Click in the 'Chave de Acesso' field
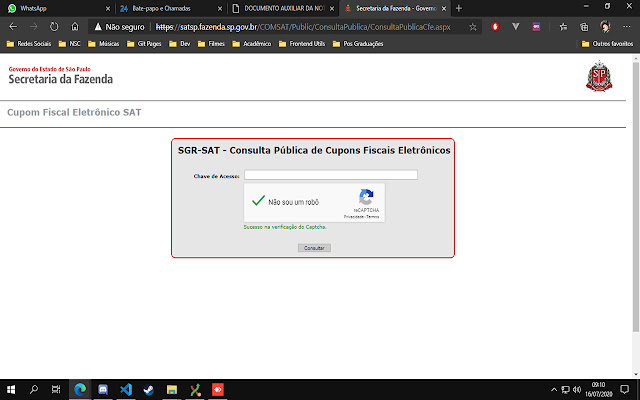Image resolution: width=640 pixels, height=400 pixels. 331,175
